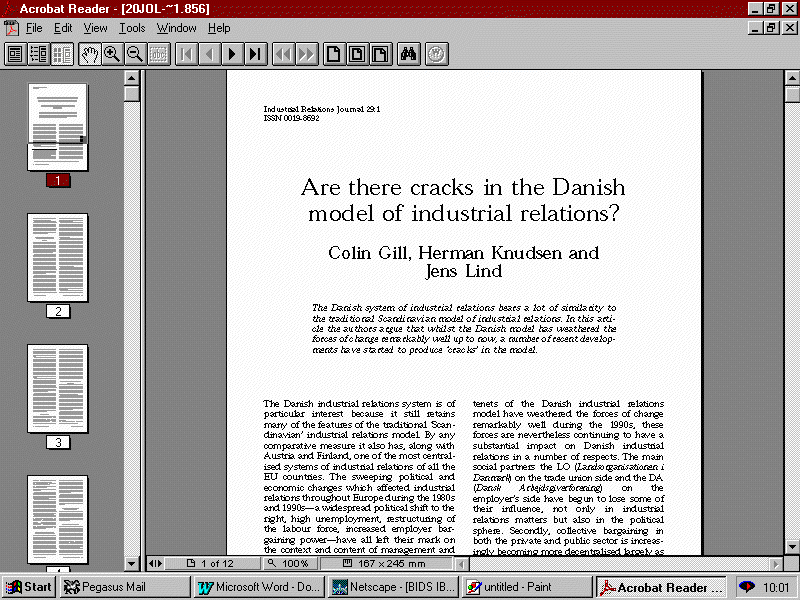Select page 3 thumbnail
The height and width of the screenshot is (600, 800).
tap(58, 389)
